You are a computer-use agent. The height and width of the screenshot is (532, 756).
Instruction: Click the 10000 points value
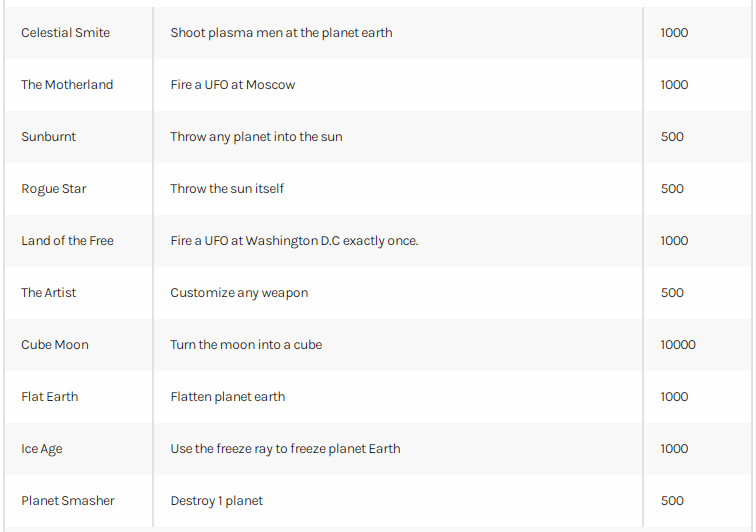click(678, 345)
